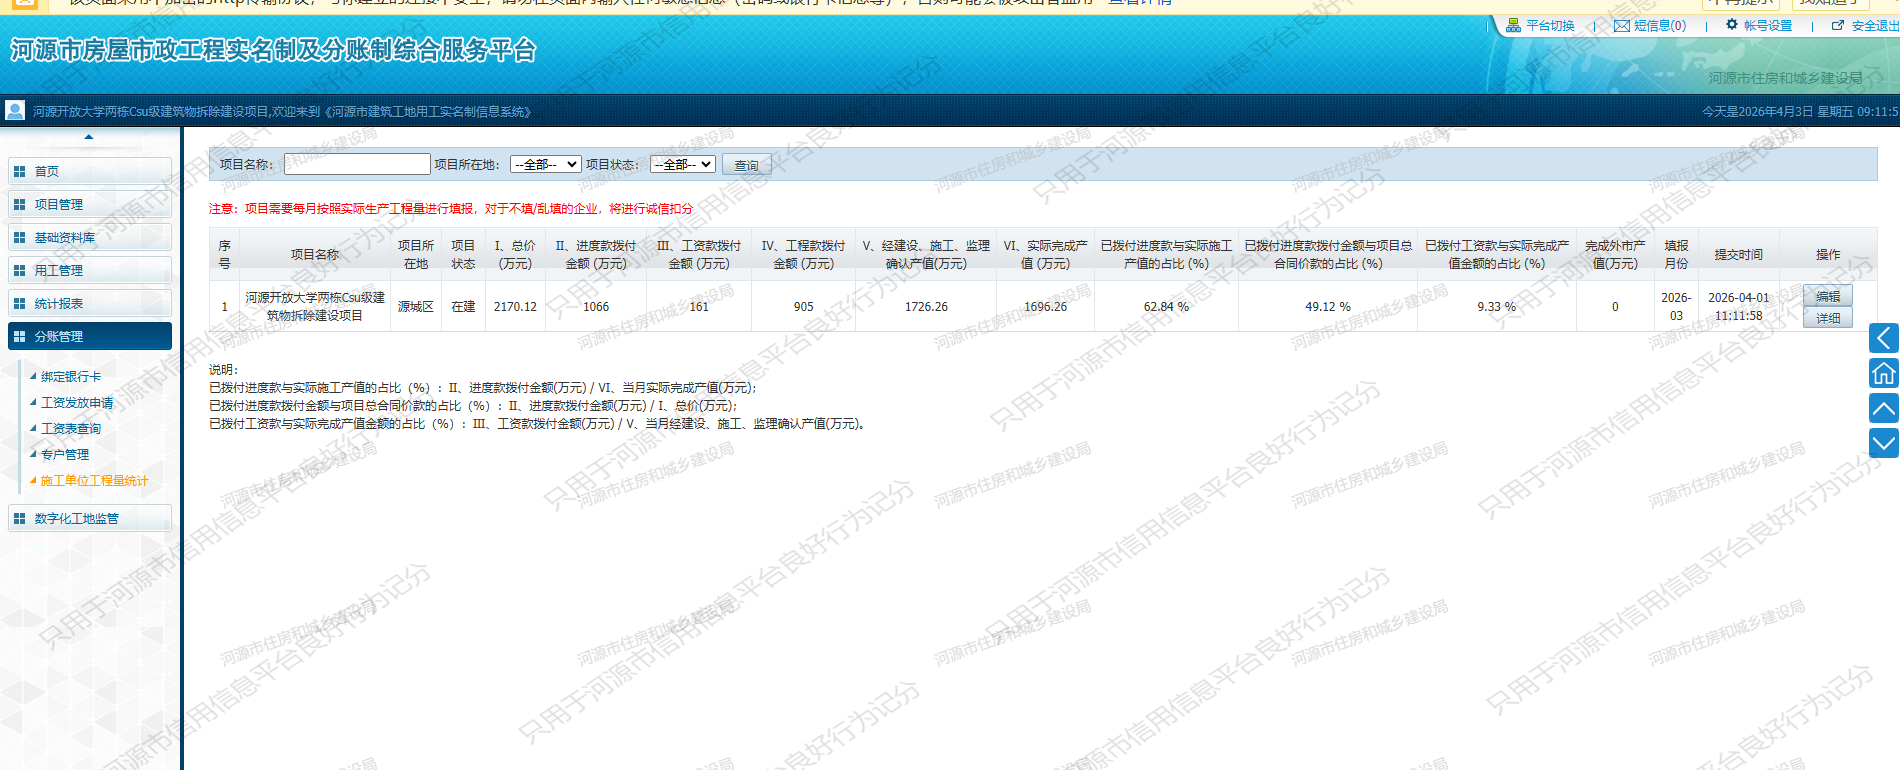Open 帐号设置 account settings
The image size is (1900, 770).
click(x=1768, y=26)
